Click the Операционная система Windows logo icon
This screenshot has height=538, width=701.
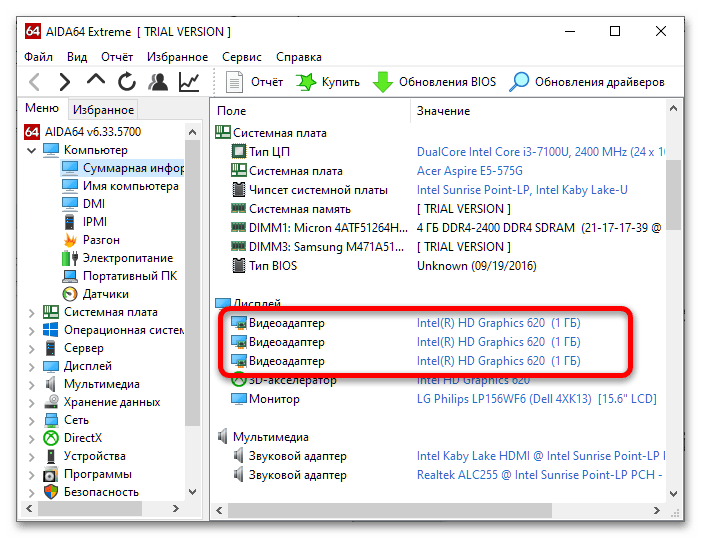pyautogui.click(x=51, y=330)
